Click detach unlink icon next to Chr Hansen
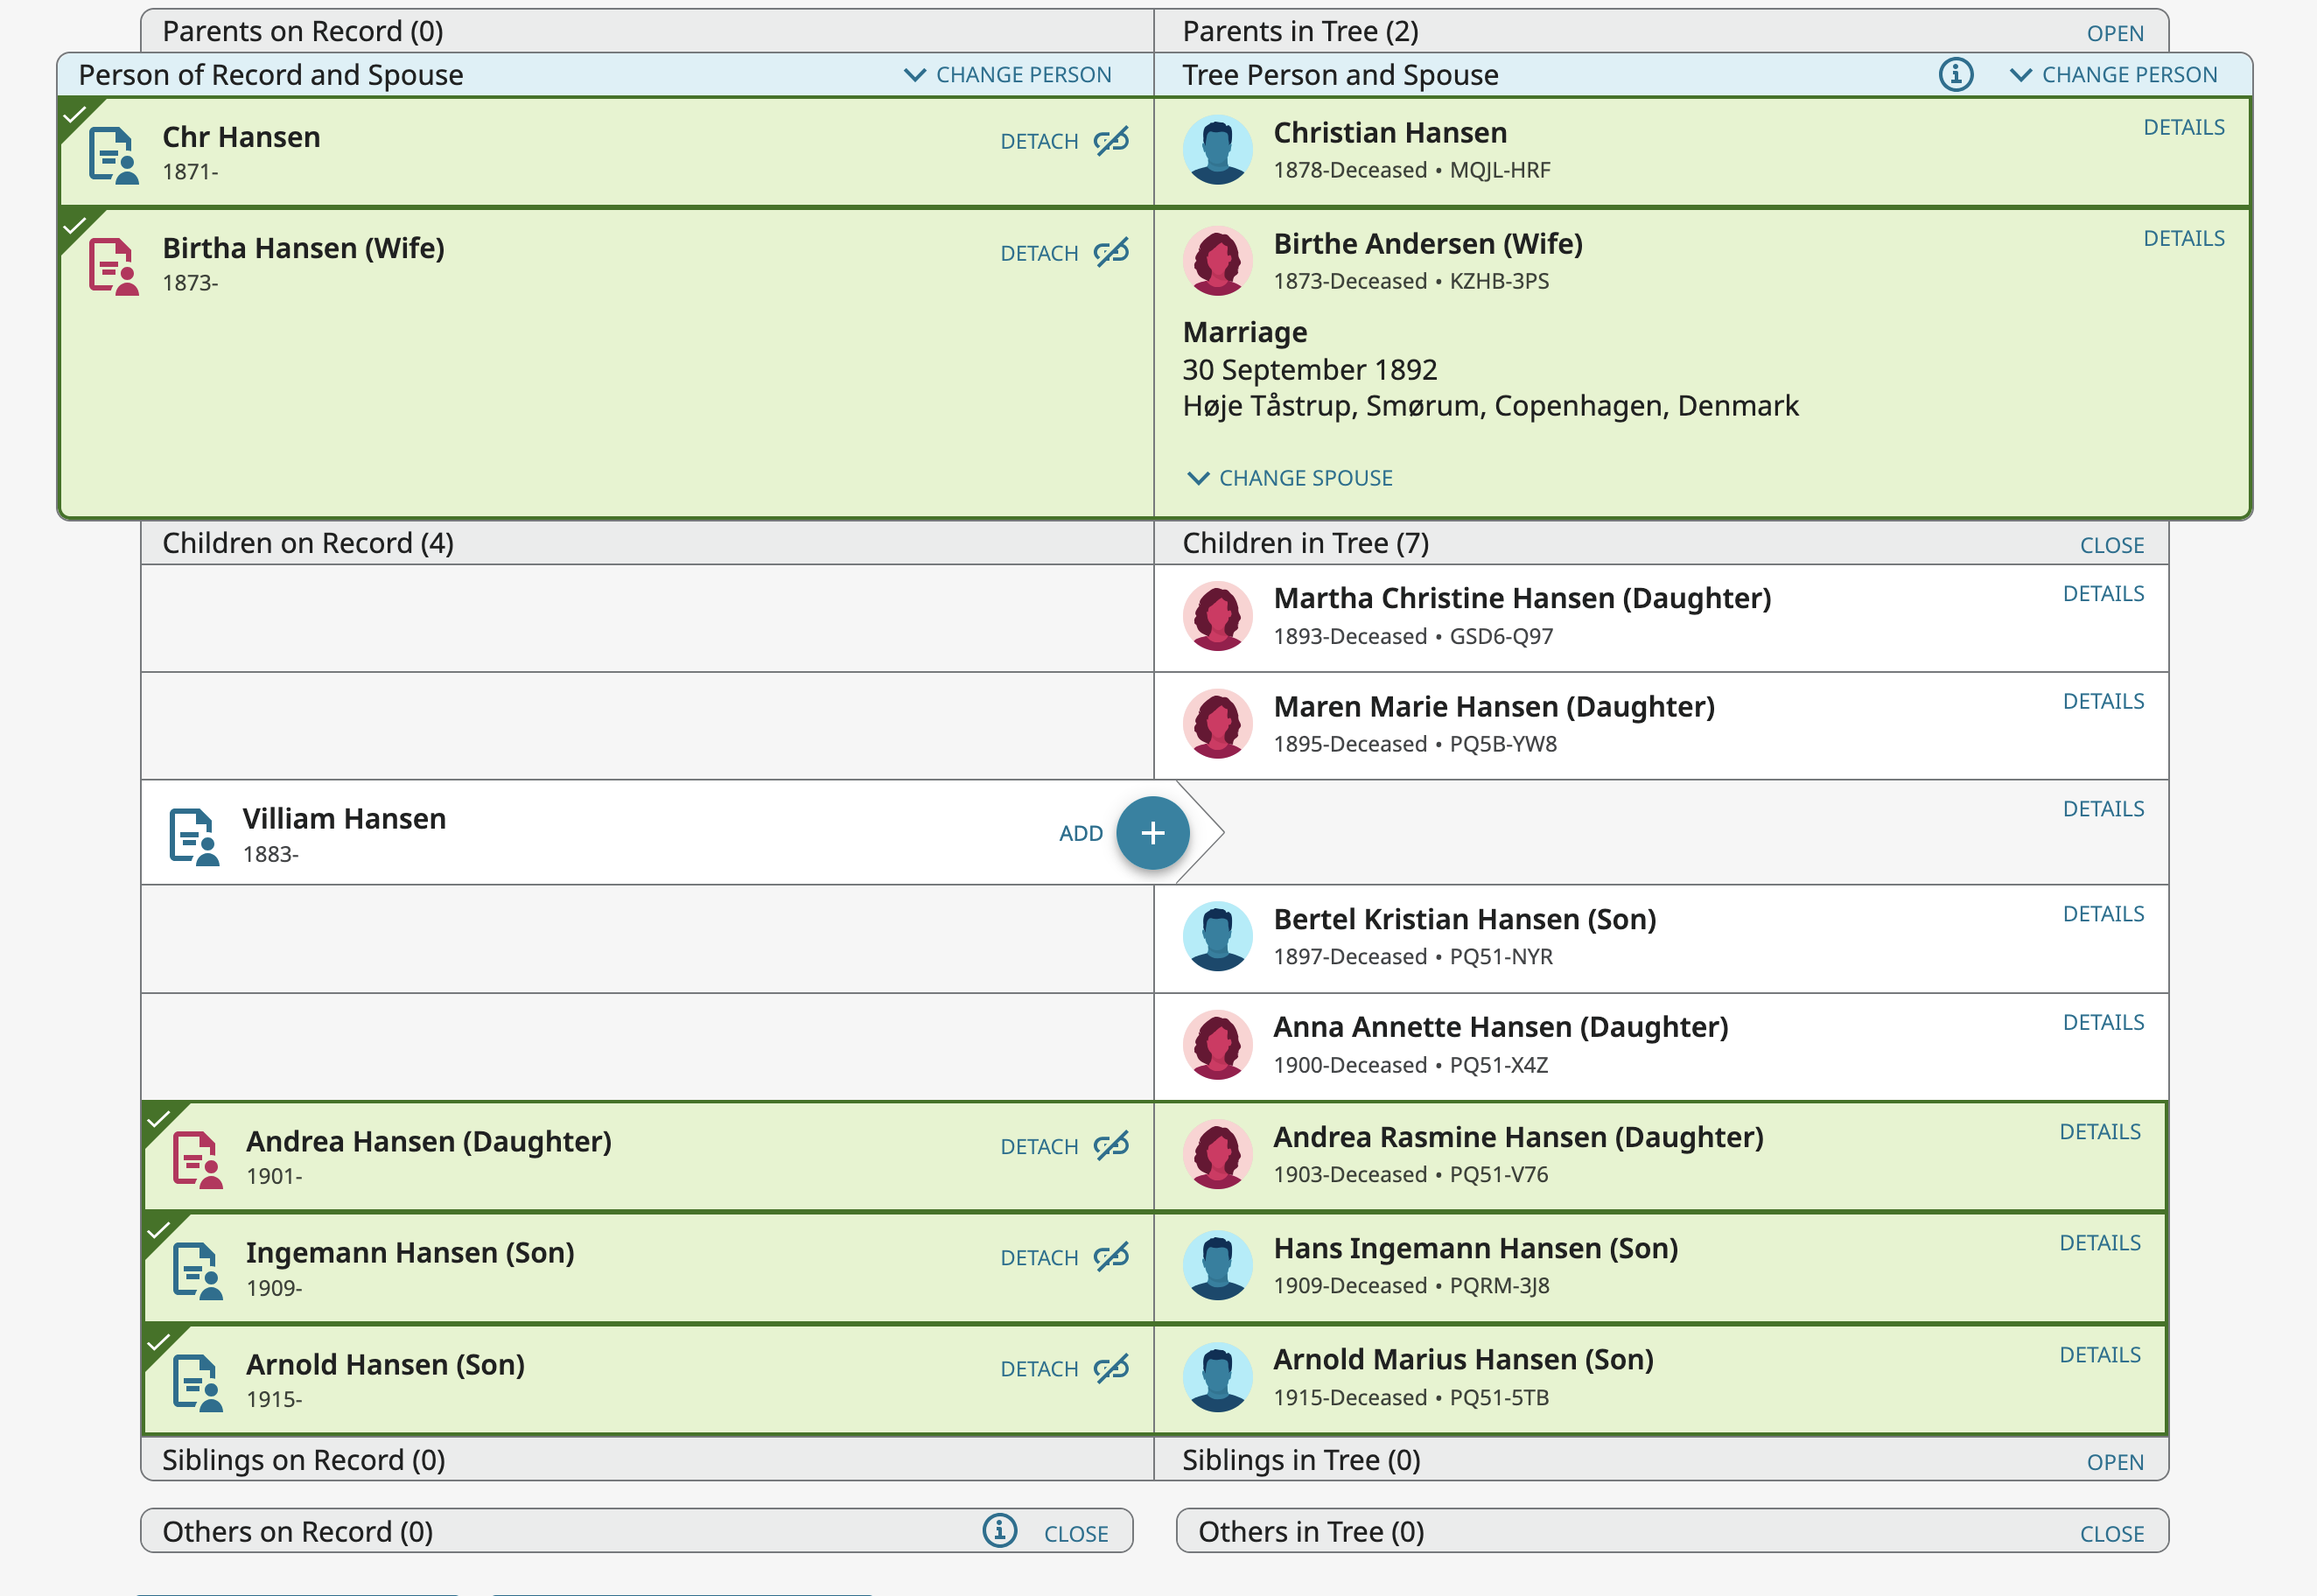Screen dimensions: 2317x1596 point(1111,141)
